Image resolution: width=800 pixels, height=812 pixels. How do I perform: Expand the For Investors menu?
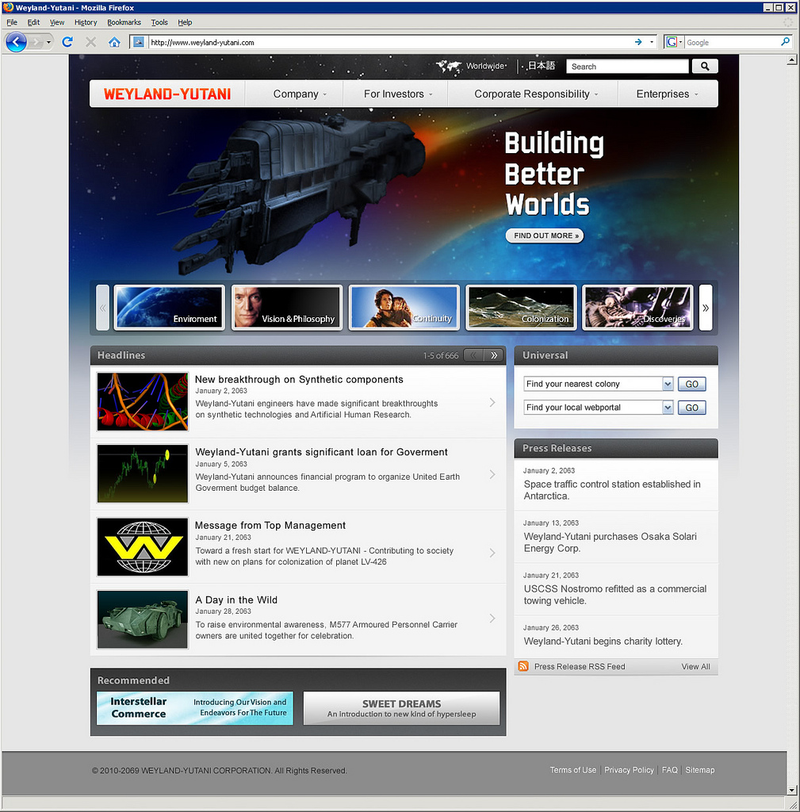point(398,94)
